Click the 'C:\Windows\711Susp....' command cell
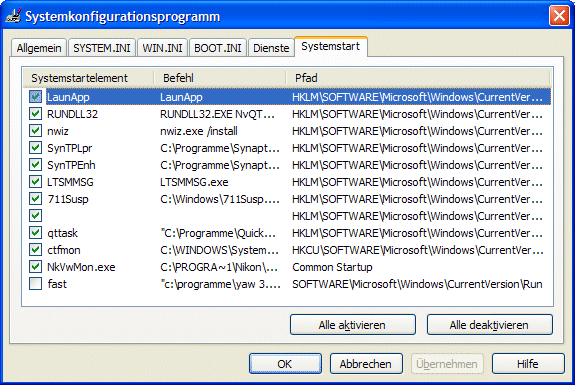Viewport: 575px width, 385px height. coord(220,199)
